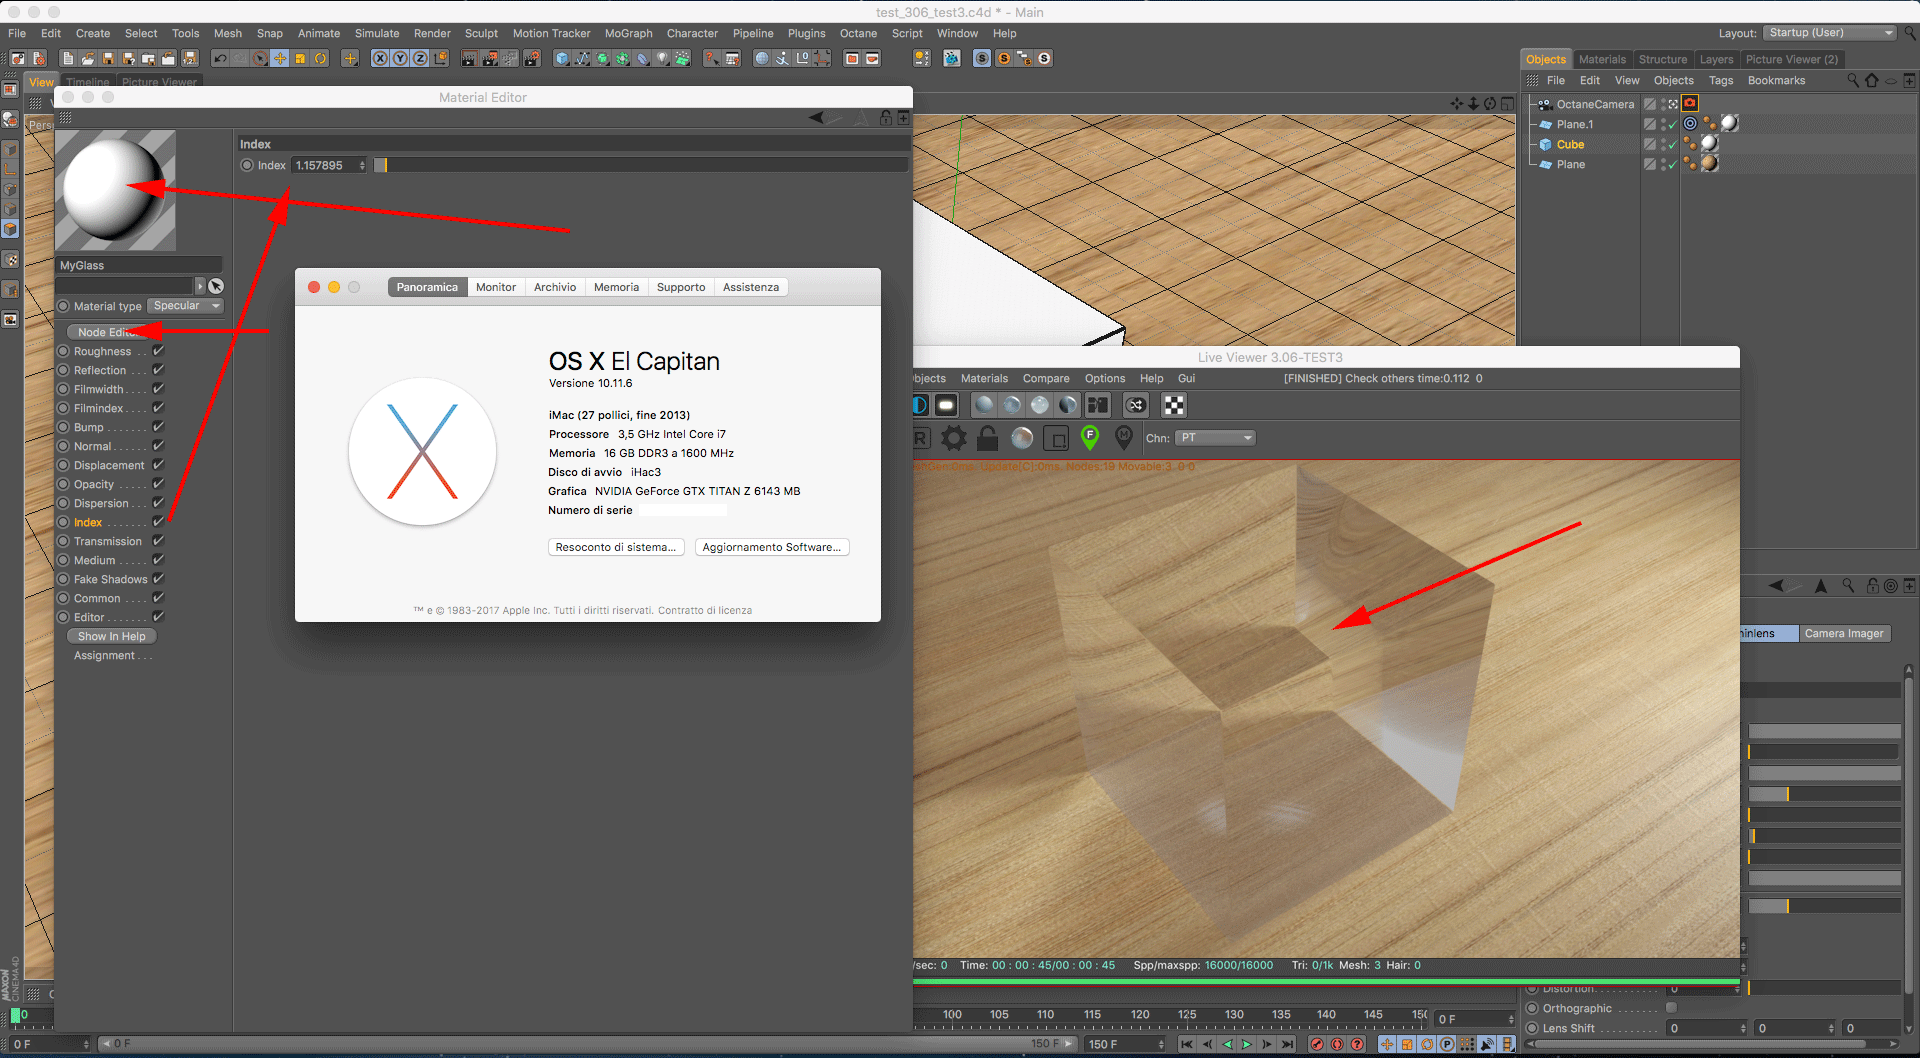Click Resoconto di sistema button
The image size is (1920, 1058).
(616, 547)
